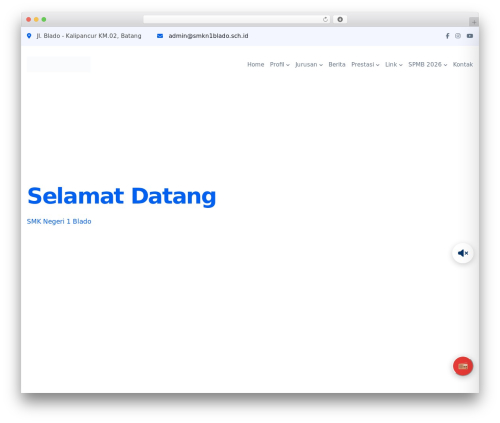
Task: Expand the Jurusan dropdown menu
Action: (309, 65)
